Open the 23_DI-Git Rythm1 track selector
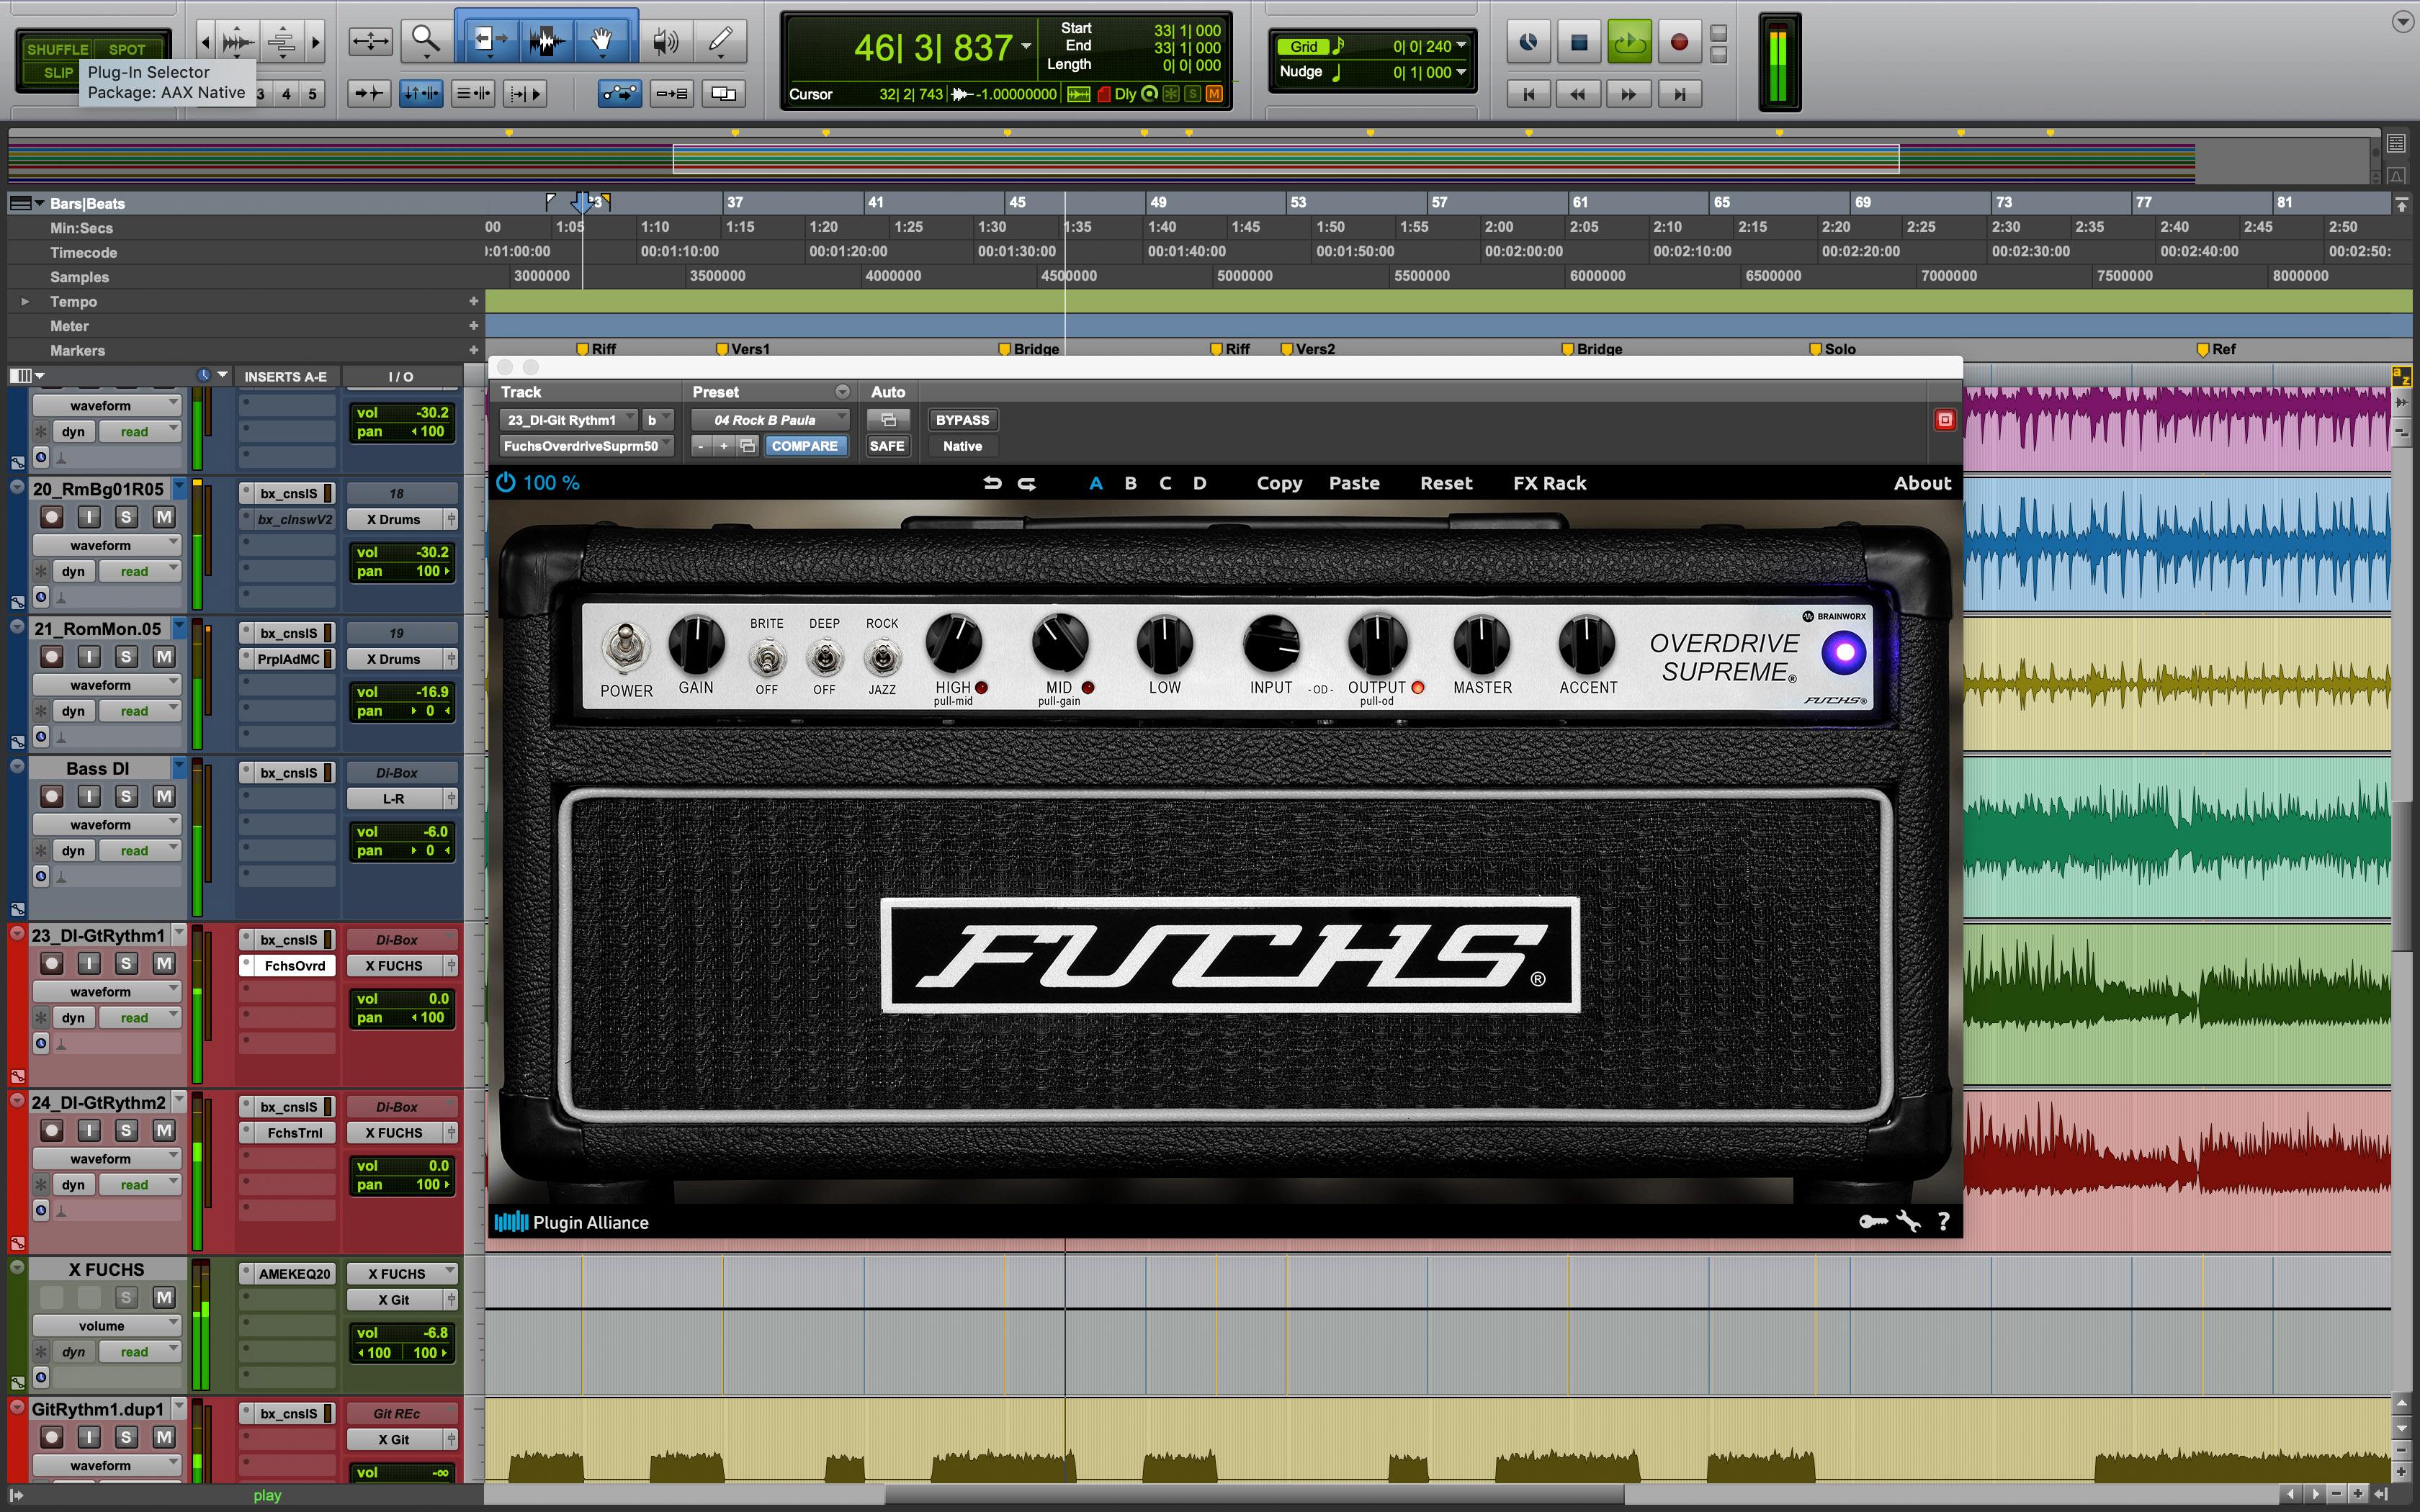This screenshot has height=1512, width=2420. (567, 420)
